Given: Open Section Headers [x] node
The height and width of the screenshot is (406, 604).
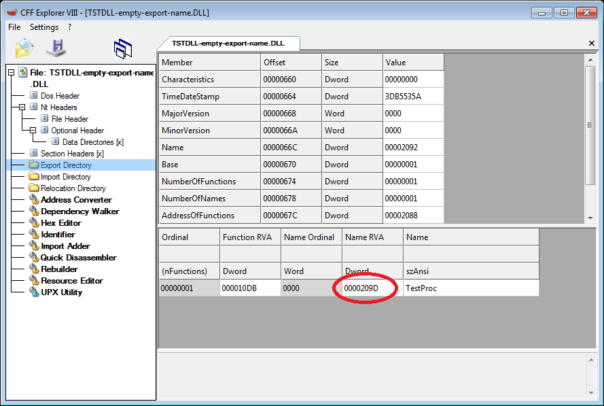Looking at the screenshot, I should pyautogui.click(x=72, y=153).
